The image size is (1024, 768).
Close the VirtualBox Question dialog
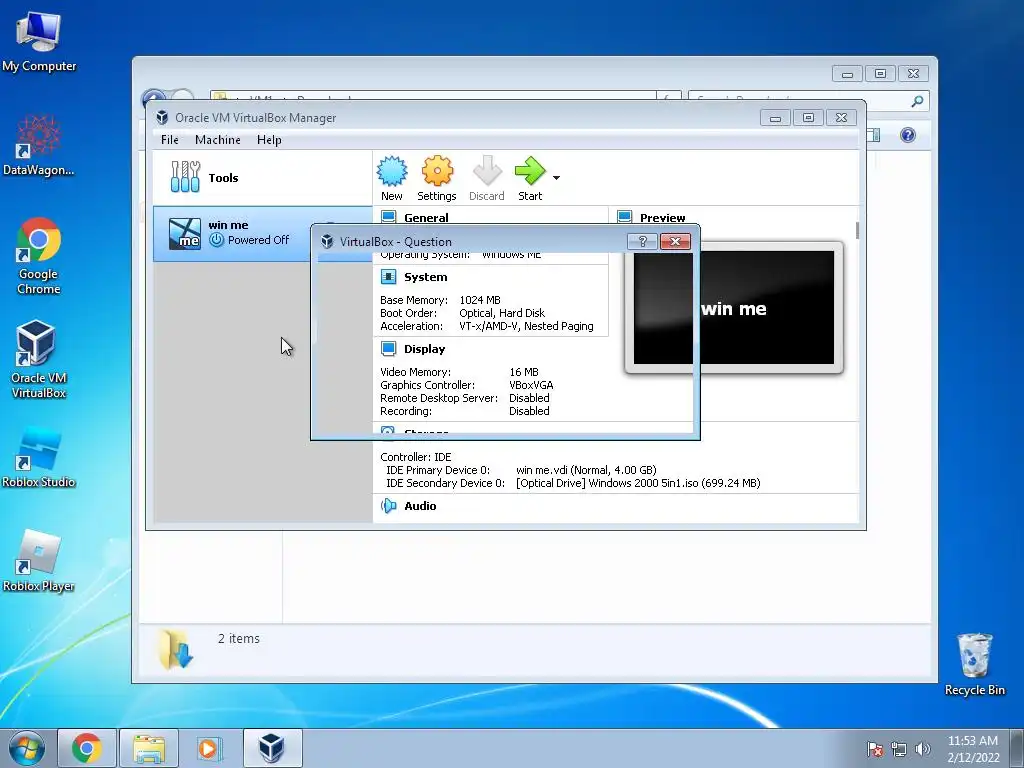[675, 242]
